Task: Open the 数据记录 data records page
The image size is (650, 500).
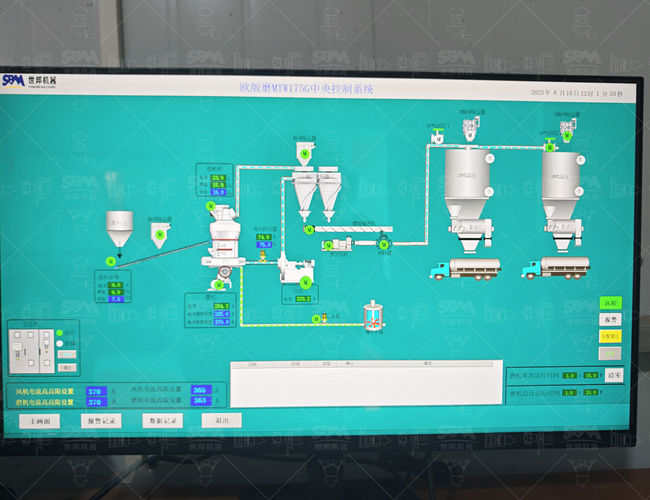Action: 163,421
